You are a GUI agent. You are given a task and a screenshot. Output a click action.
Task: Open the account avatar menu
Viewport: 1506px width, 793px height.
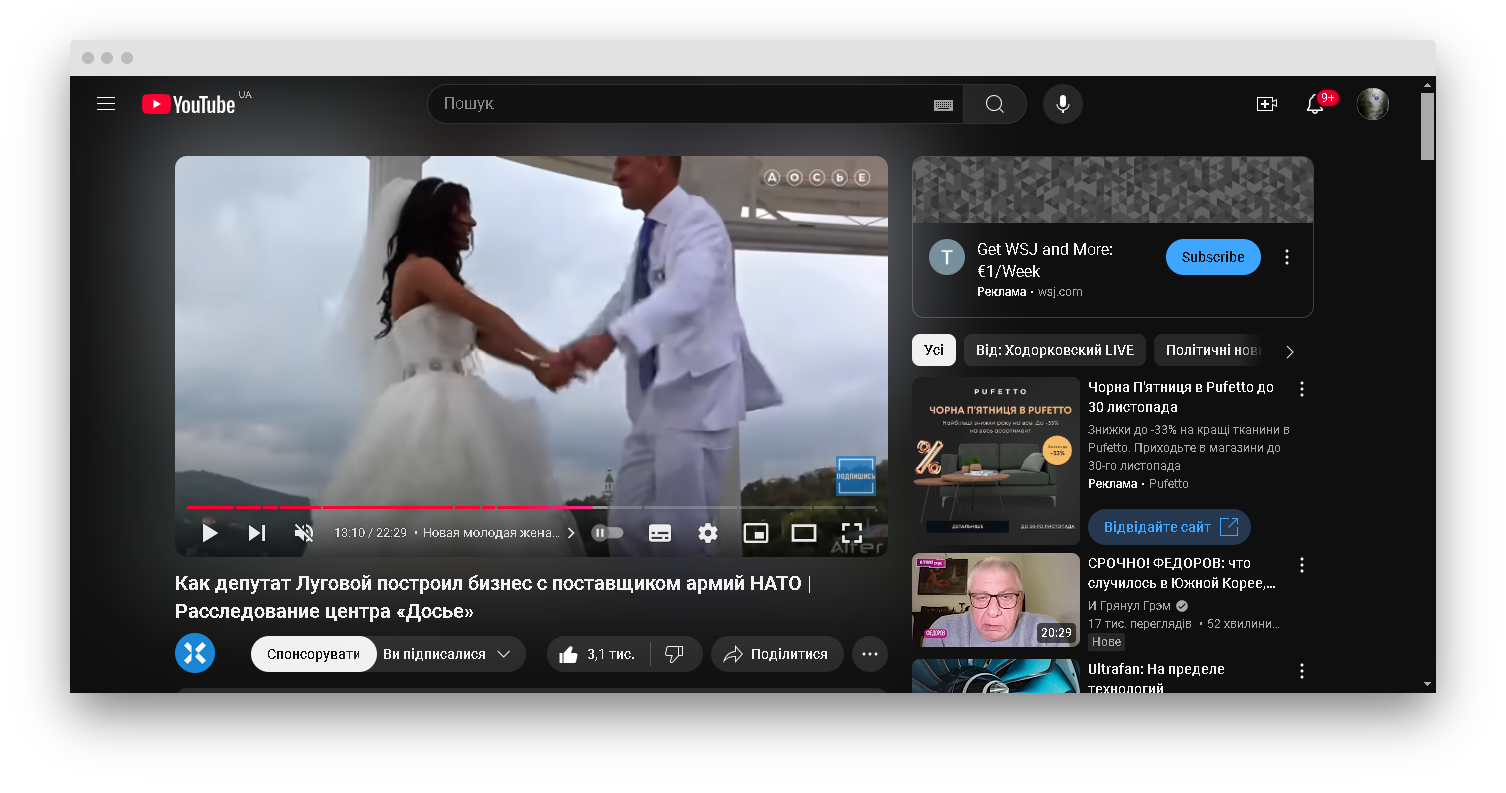click(1373, 104)
